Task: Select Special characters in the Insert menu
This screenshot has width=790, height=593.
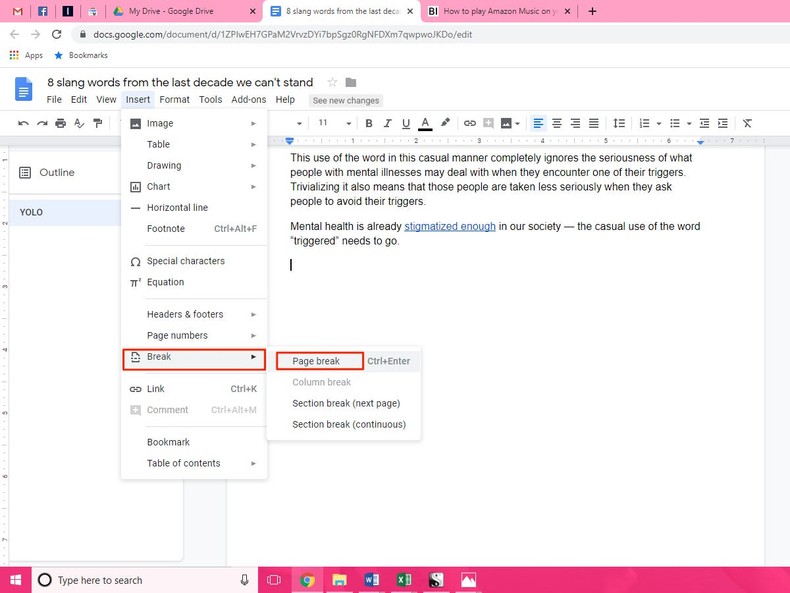Action: click(185, 261)
